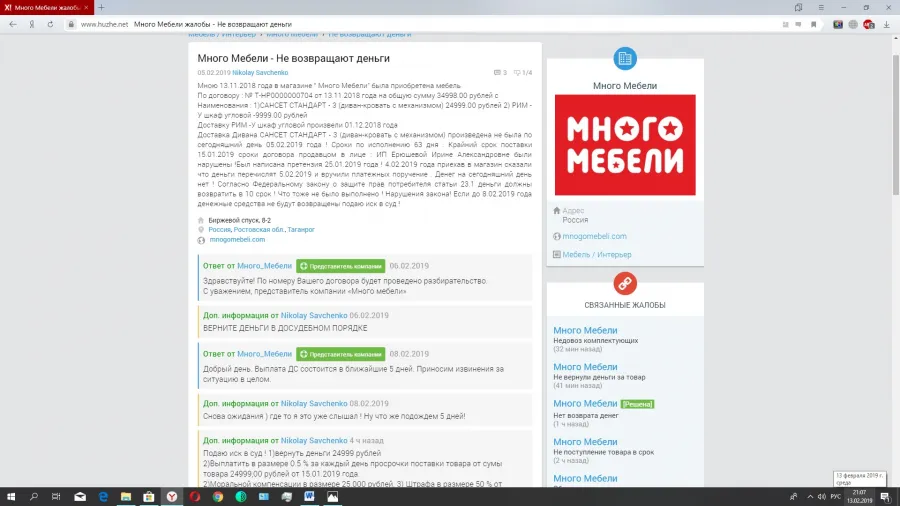Screen dimensions: 900x506
Task: Open Yandex home via the Я button
Action: tap(32, 24)
